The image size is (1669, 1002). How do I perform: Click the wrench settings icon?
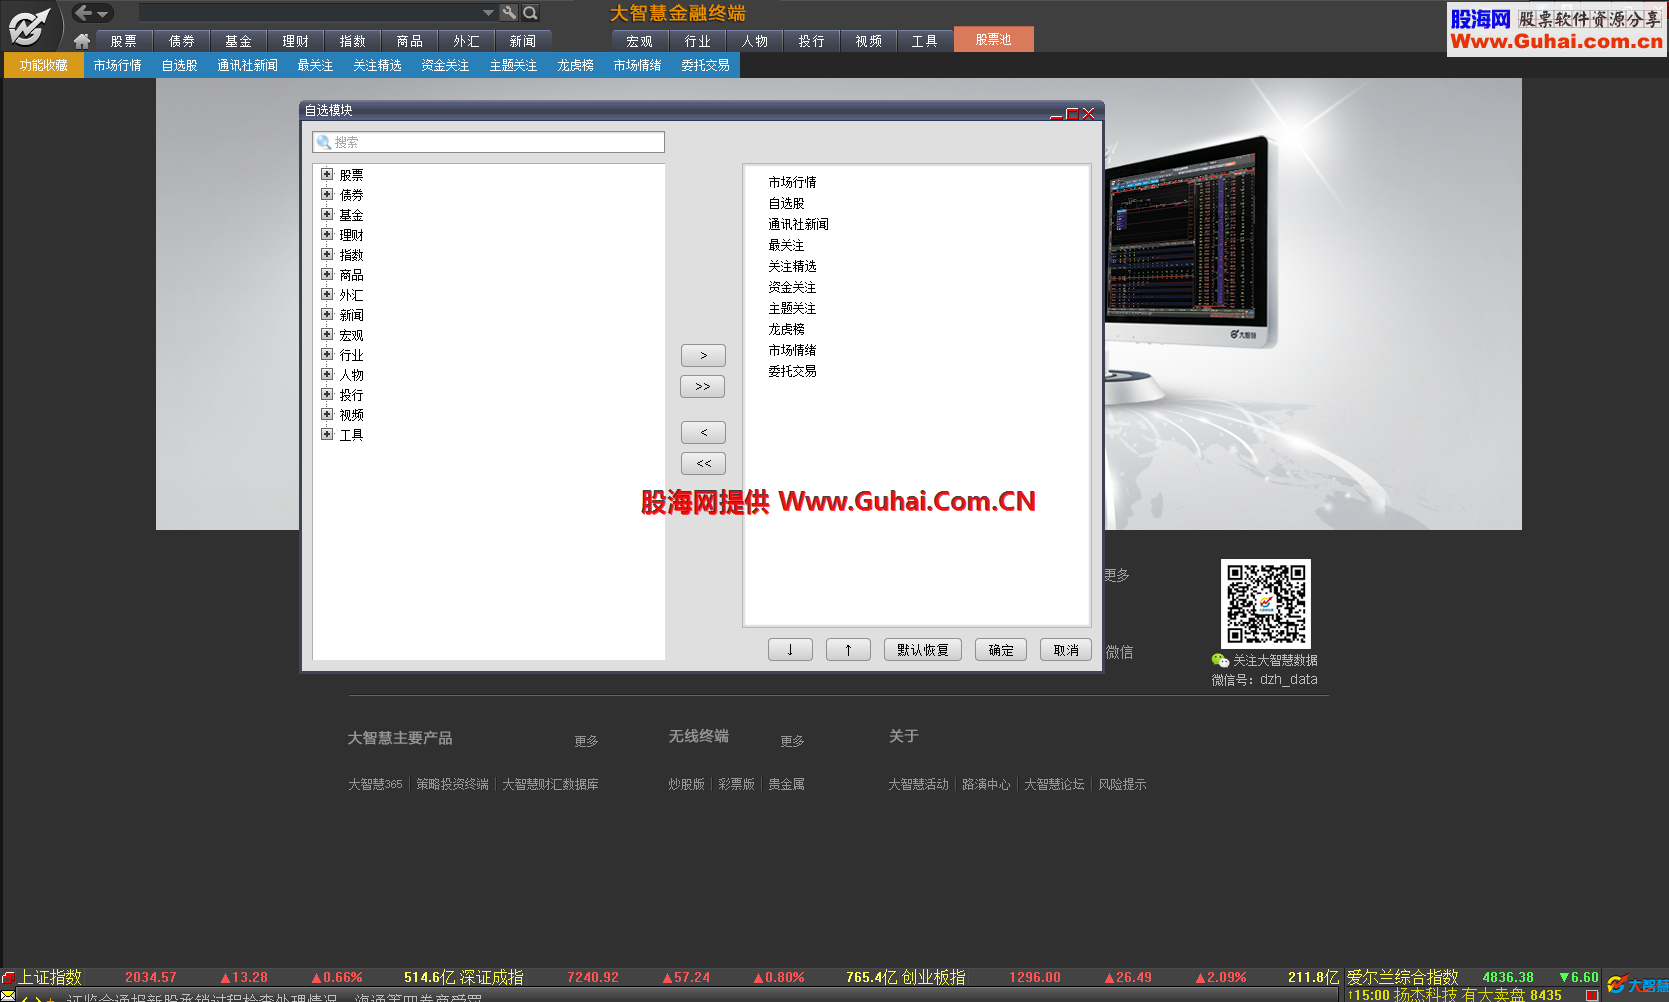click(x=509, y=13)
